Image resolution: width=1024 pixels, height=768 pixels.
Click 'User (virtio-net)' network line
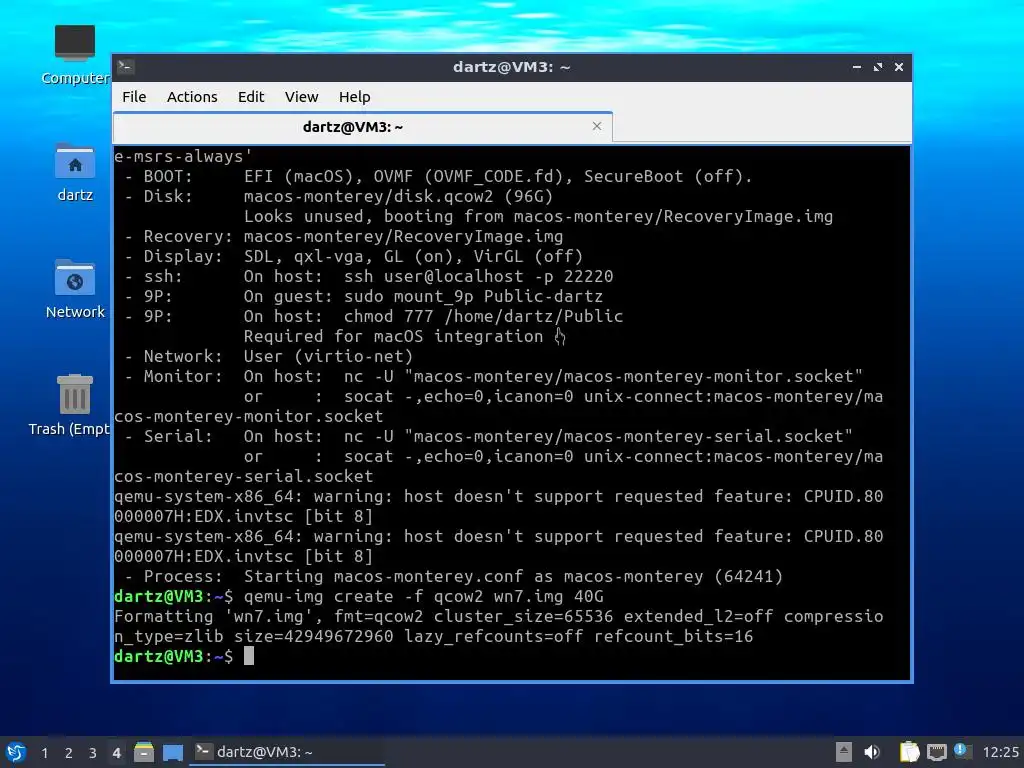[x=328, y=357]
